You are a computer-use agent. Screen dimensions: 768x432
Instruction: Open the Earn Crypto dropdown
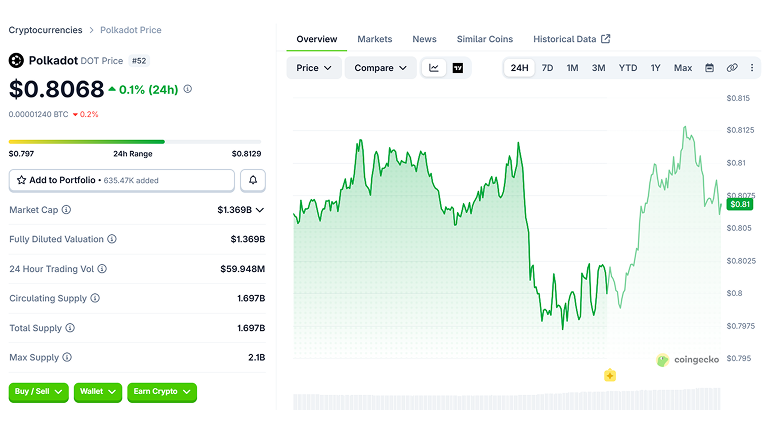pyautogui.click(x=162, y=392)
